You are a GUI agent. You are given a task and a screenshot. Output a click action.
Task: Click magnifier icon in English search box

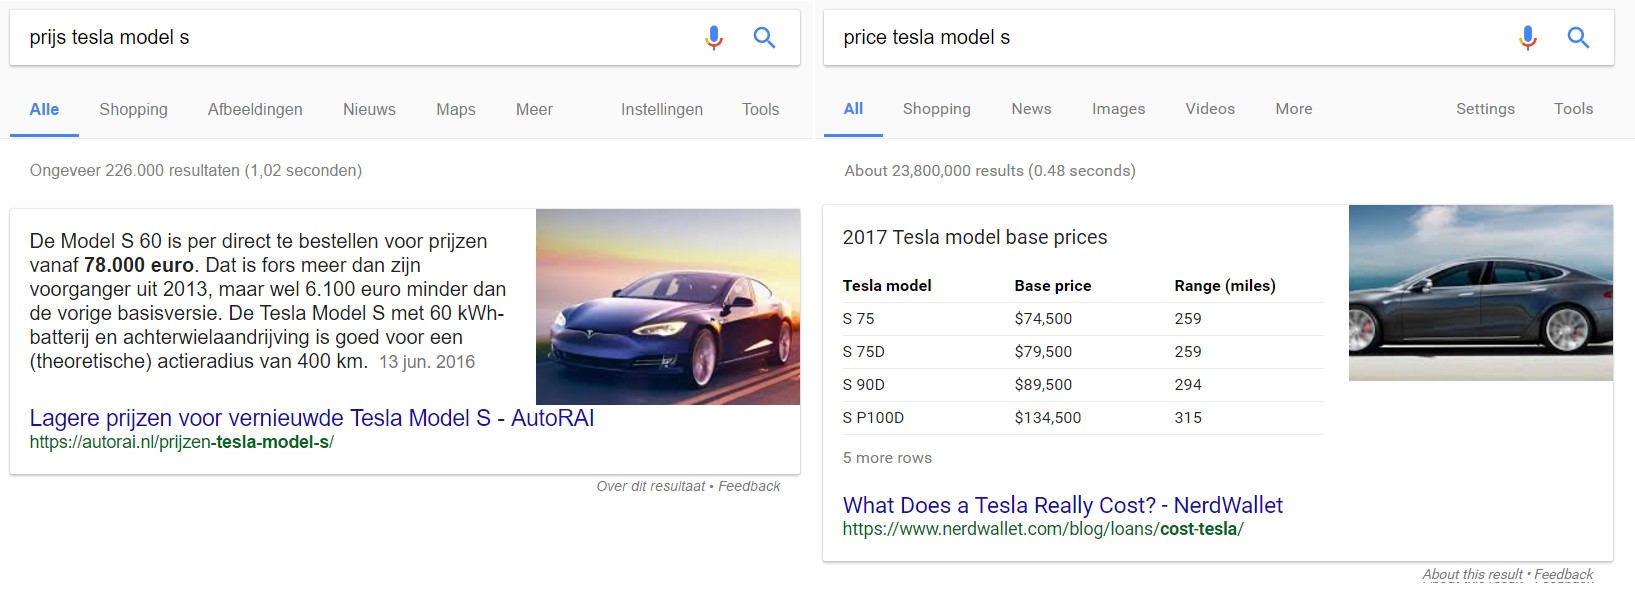coord(1579,38)
